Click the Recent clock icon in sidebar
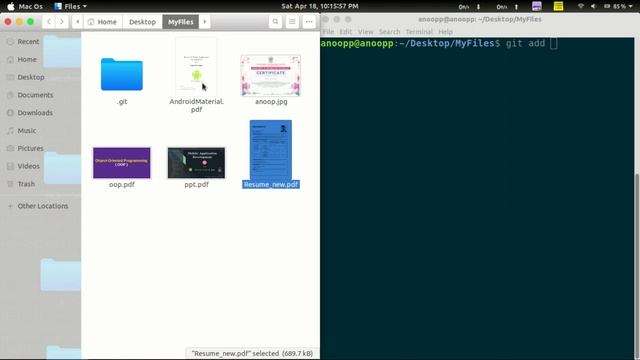This screenshot has width=640, height=360. (10, 42)
